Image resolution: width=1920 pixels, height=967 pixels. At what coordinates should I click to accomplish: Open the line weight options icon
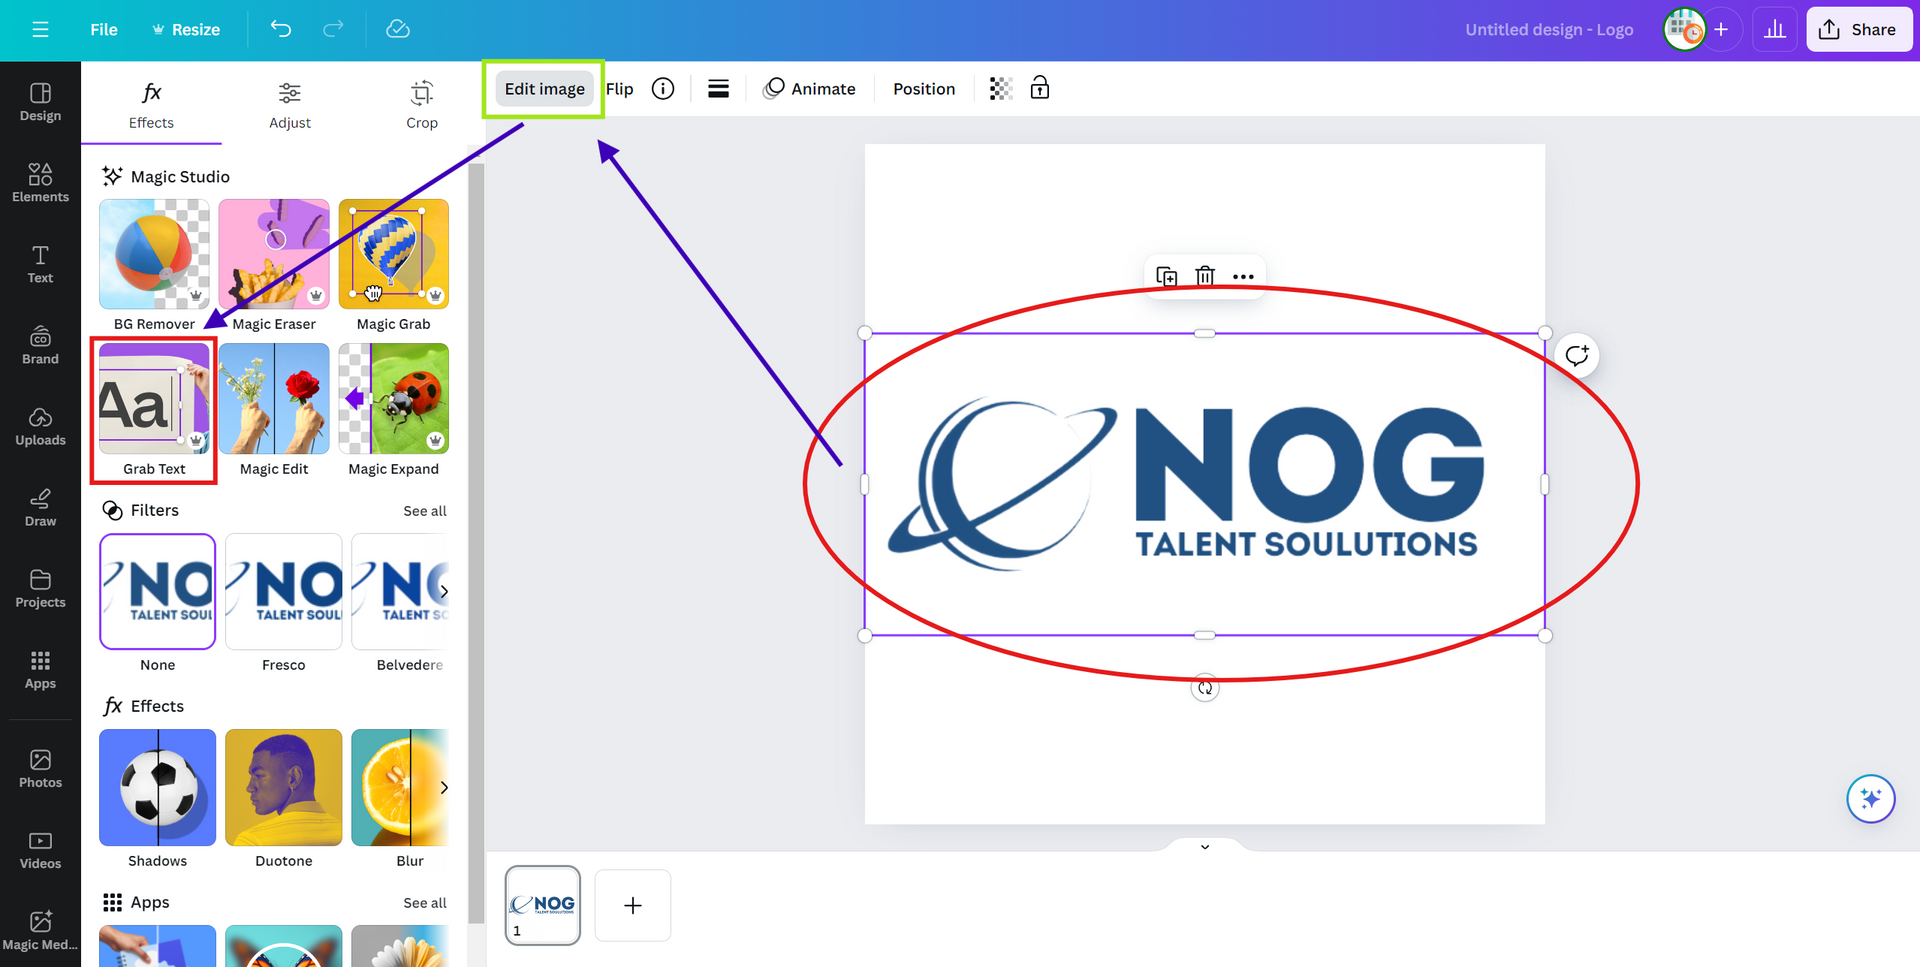[718, 89]
